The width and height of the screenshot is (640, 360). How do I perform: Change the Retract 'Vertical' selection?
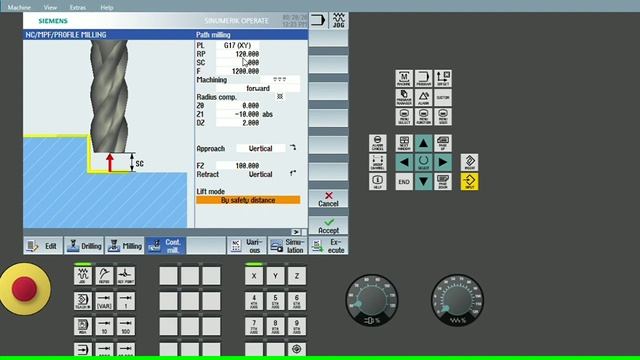(x=261, y=174)
